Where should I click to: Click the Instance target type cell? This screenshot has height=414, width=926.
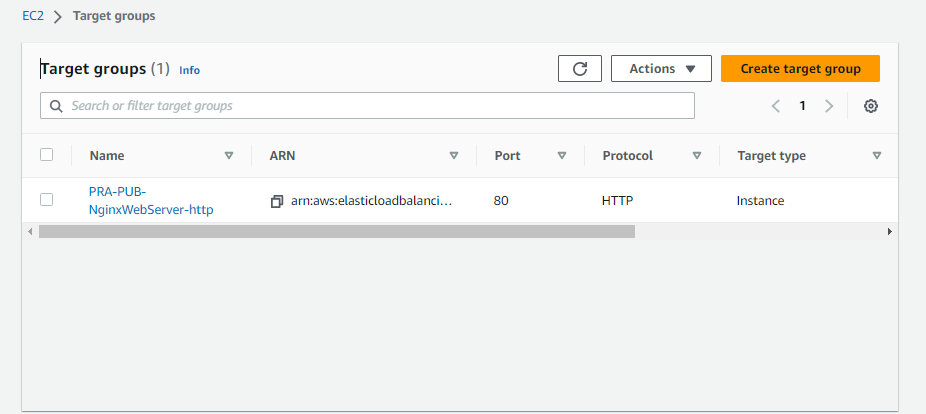pos(761,201)
